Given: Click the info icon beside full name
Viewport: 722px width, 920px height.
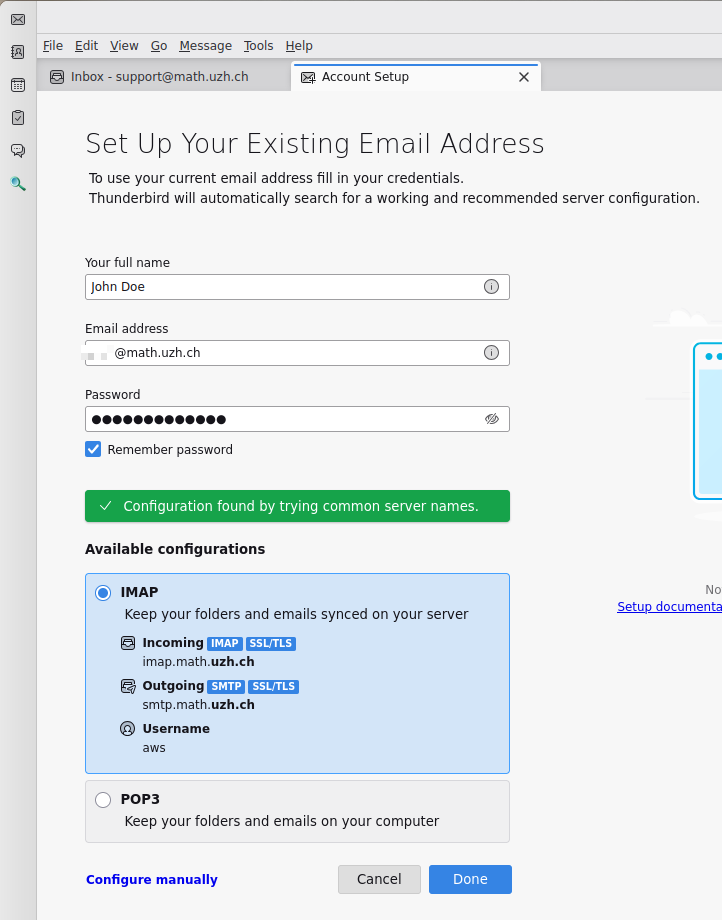Looking at the screenshot, I should point(491,287).
